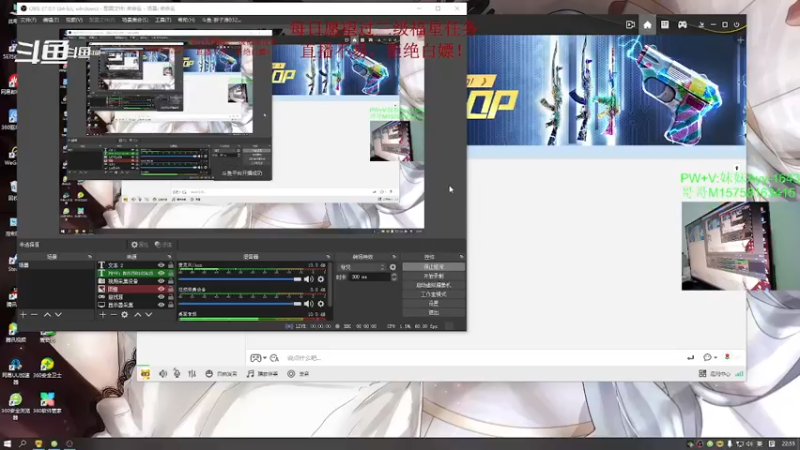Open the File menu in OBS
This screenshot has width=800, height=450.
(28, 20)
